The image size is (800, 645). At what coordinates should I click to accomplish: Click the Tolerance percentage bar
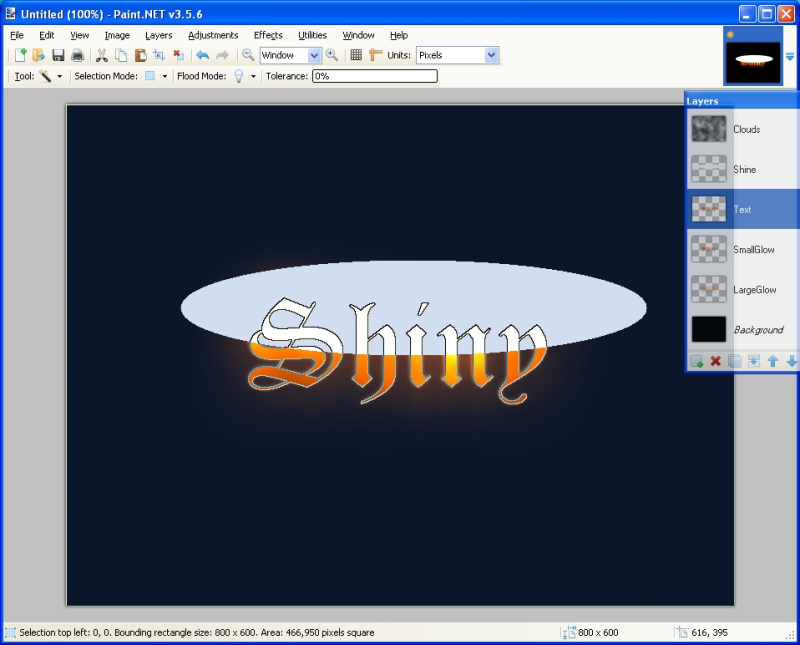tap(374, 76)
